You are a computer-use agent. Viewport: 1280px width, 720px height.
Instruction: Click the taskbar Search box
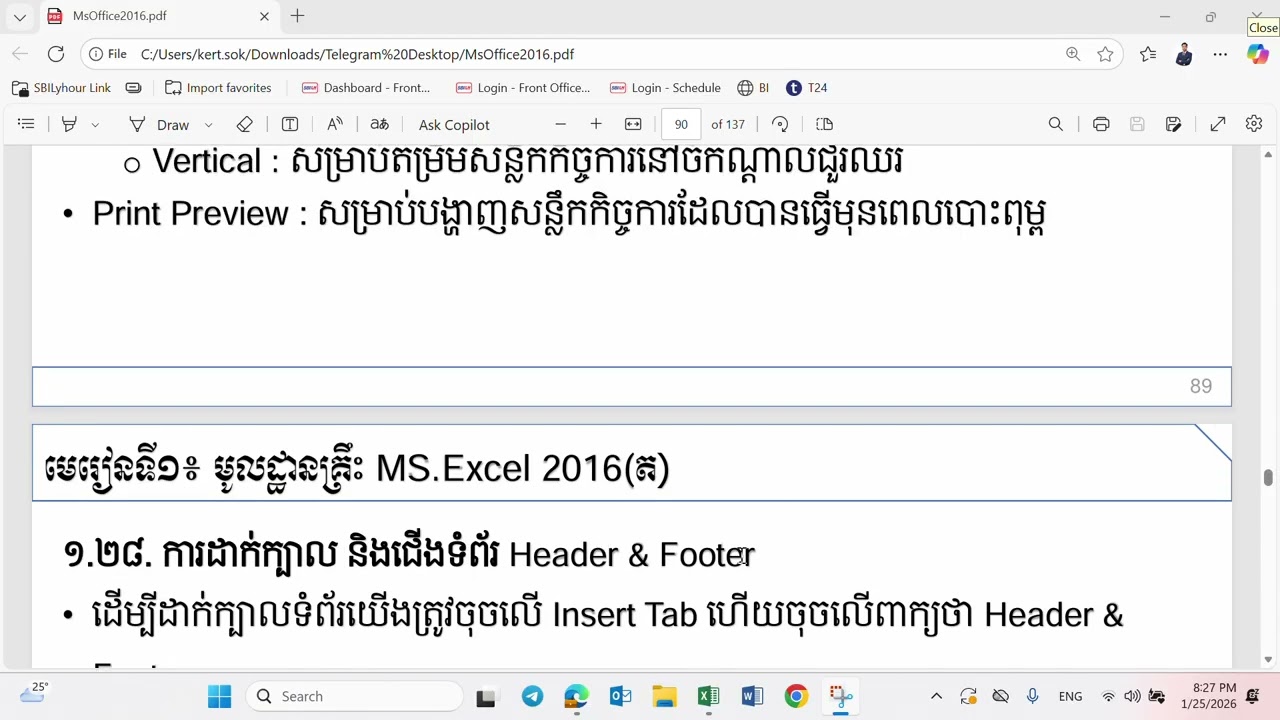[354, 696]
